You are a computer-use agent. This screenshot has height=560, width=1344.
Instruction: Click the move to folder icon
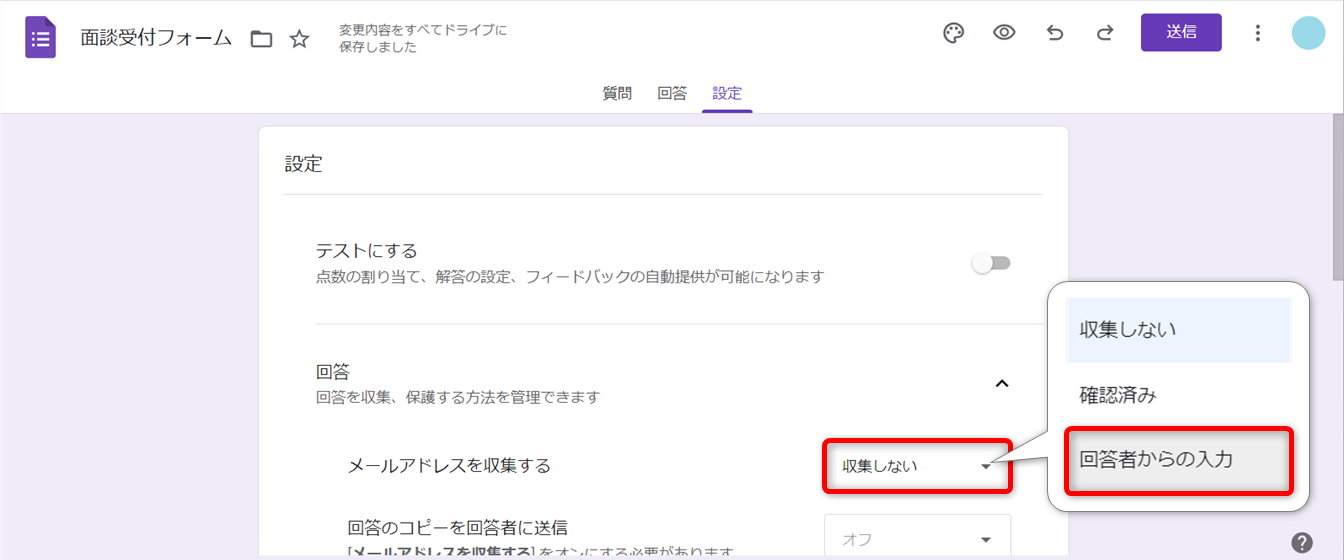coord(261,39)
